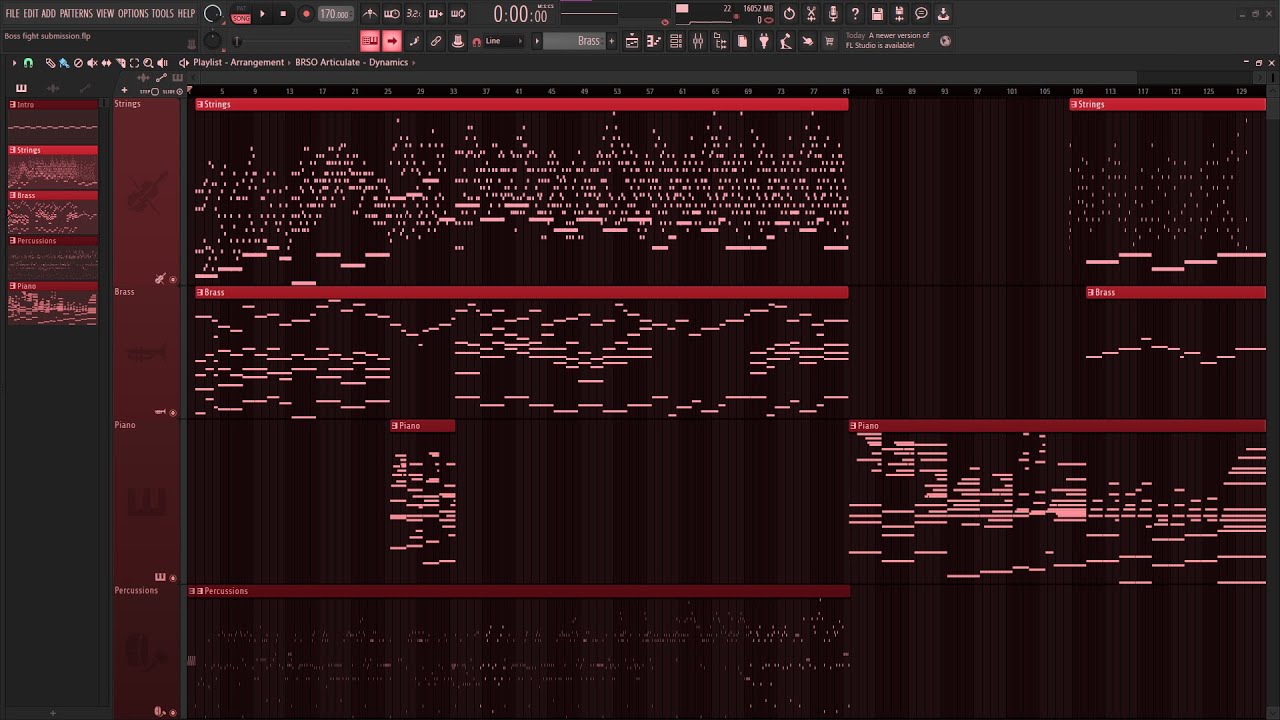
Task: Toggle countdown before recording 3.2.1 button
Action: [x=414, y=14]
